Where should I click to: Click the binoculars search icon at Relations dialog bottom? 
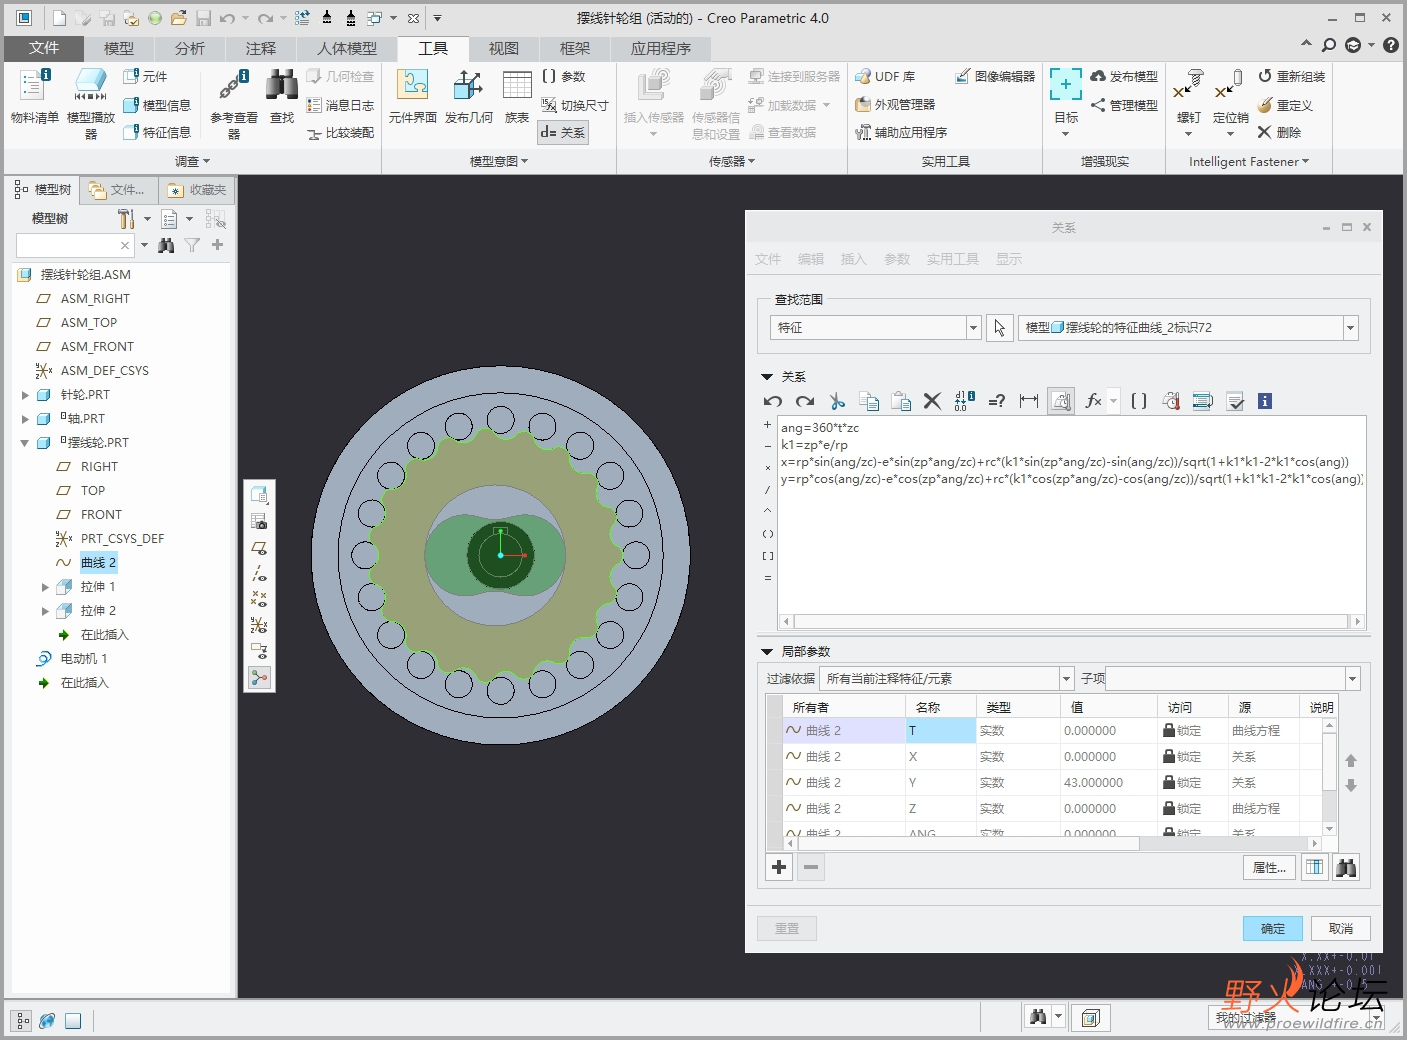(x=1346, y=867)
